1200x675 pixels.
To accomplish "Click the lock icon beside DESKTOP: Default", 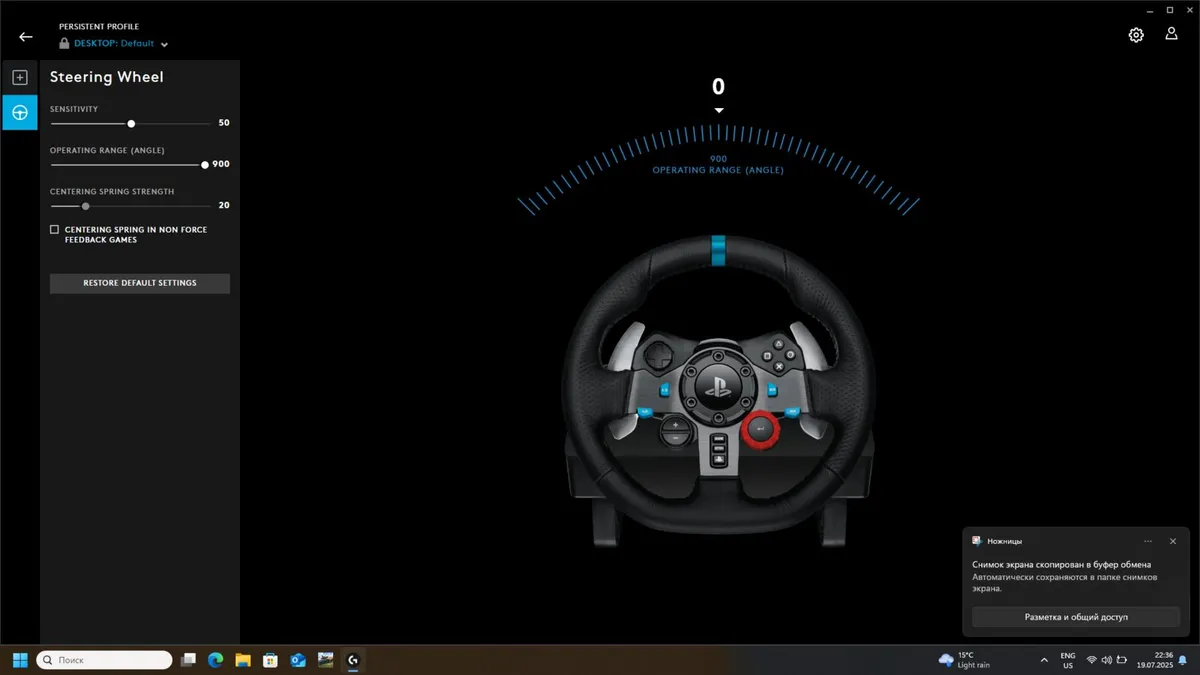I will pos(64,44).
